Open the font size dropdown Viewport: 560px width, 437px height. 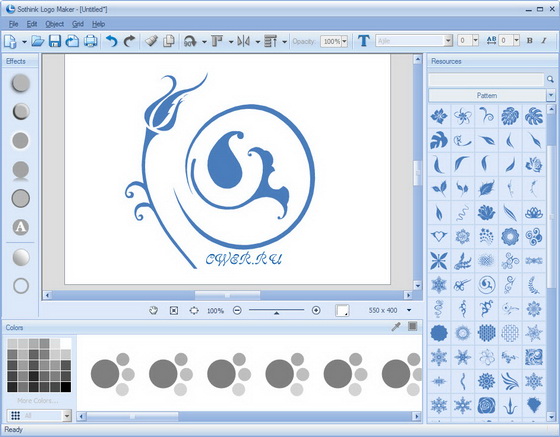click(475, 40)
